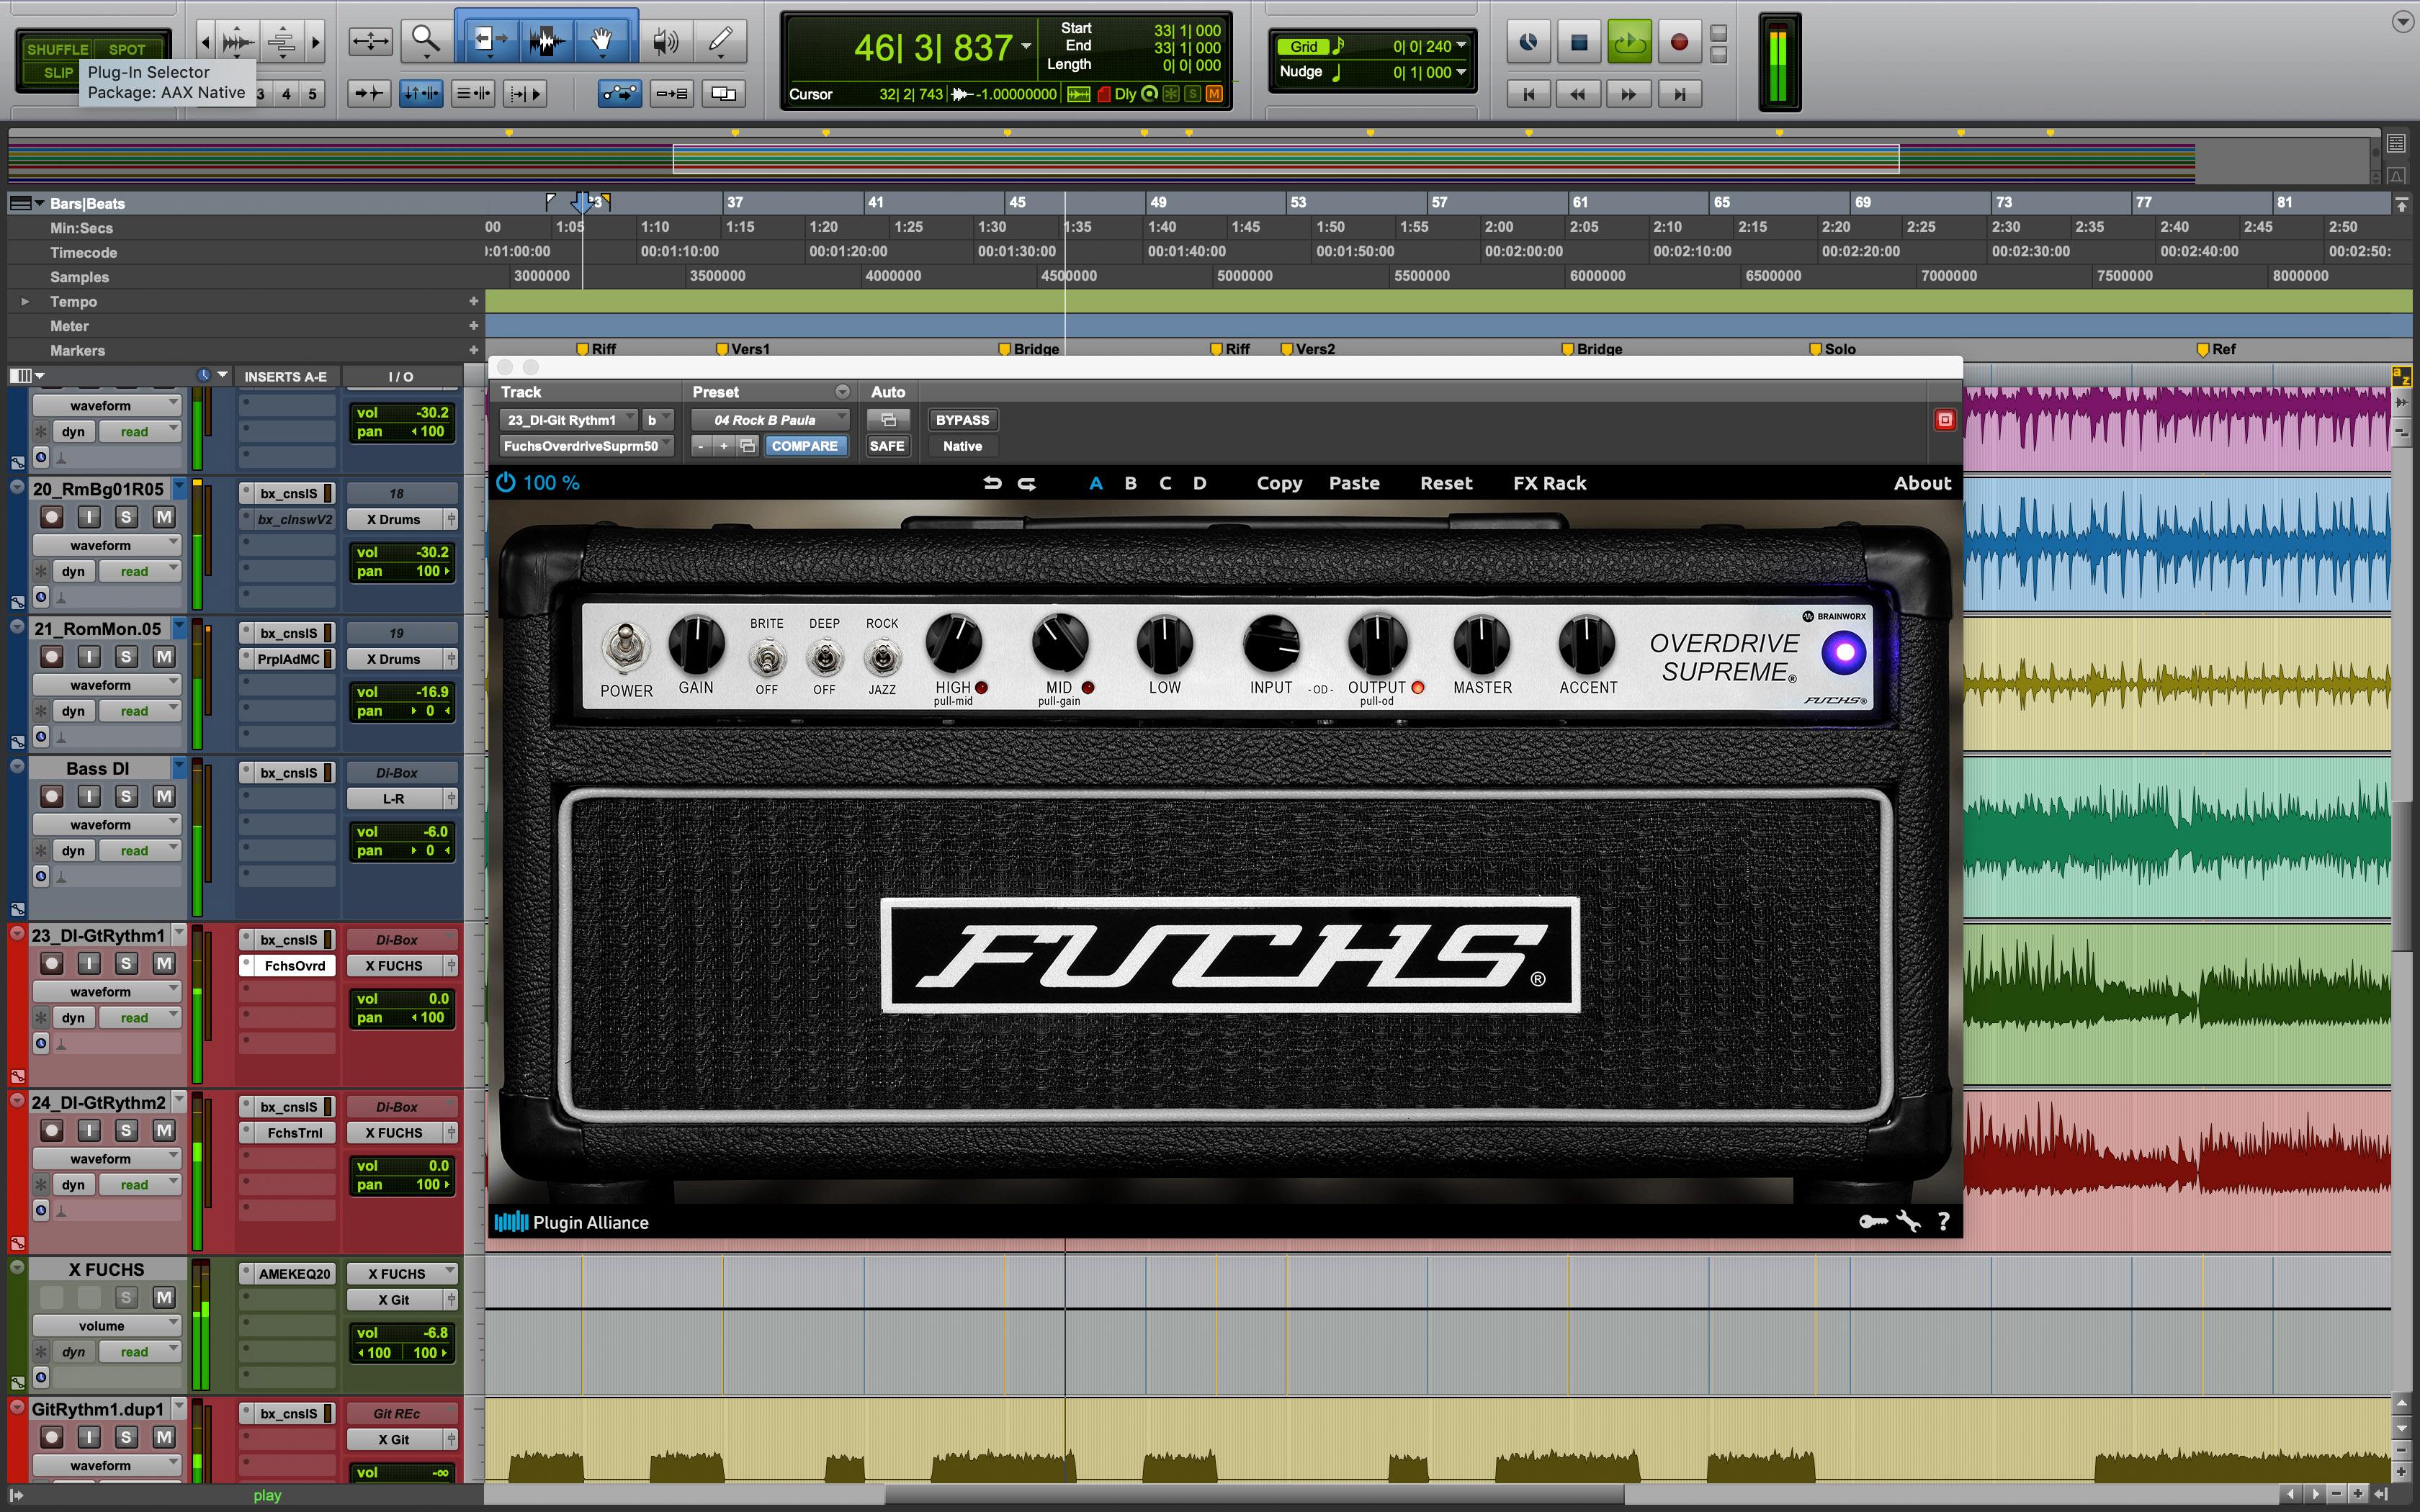Open the FX Rack tab

point(1548,483)
